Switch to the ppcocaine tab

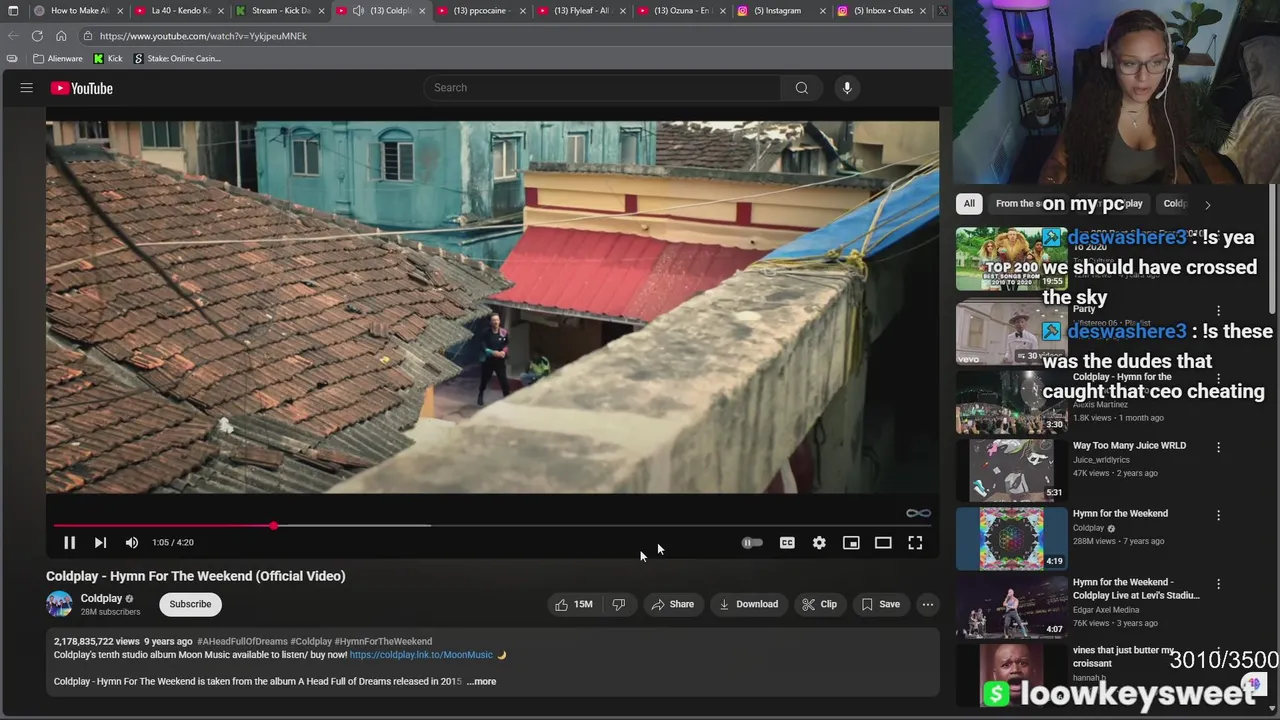tap(480, 11)
